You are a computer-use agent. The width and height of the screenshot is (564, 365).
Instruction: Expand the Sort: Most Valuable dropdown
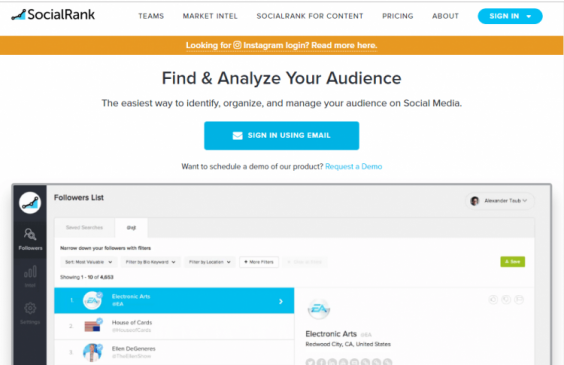[x=88, y=262]
